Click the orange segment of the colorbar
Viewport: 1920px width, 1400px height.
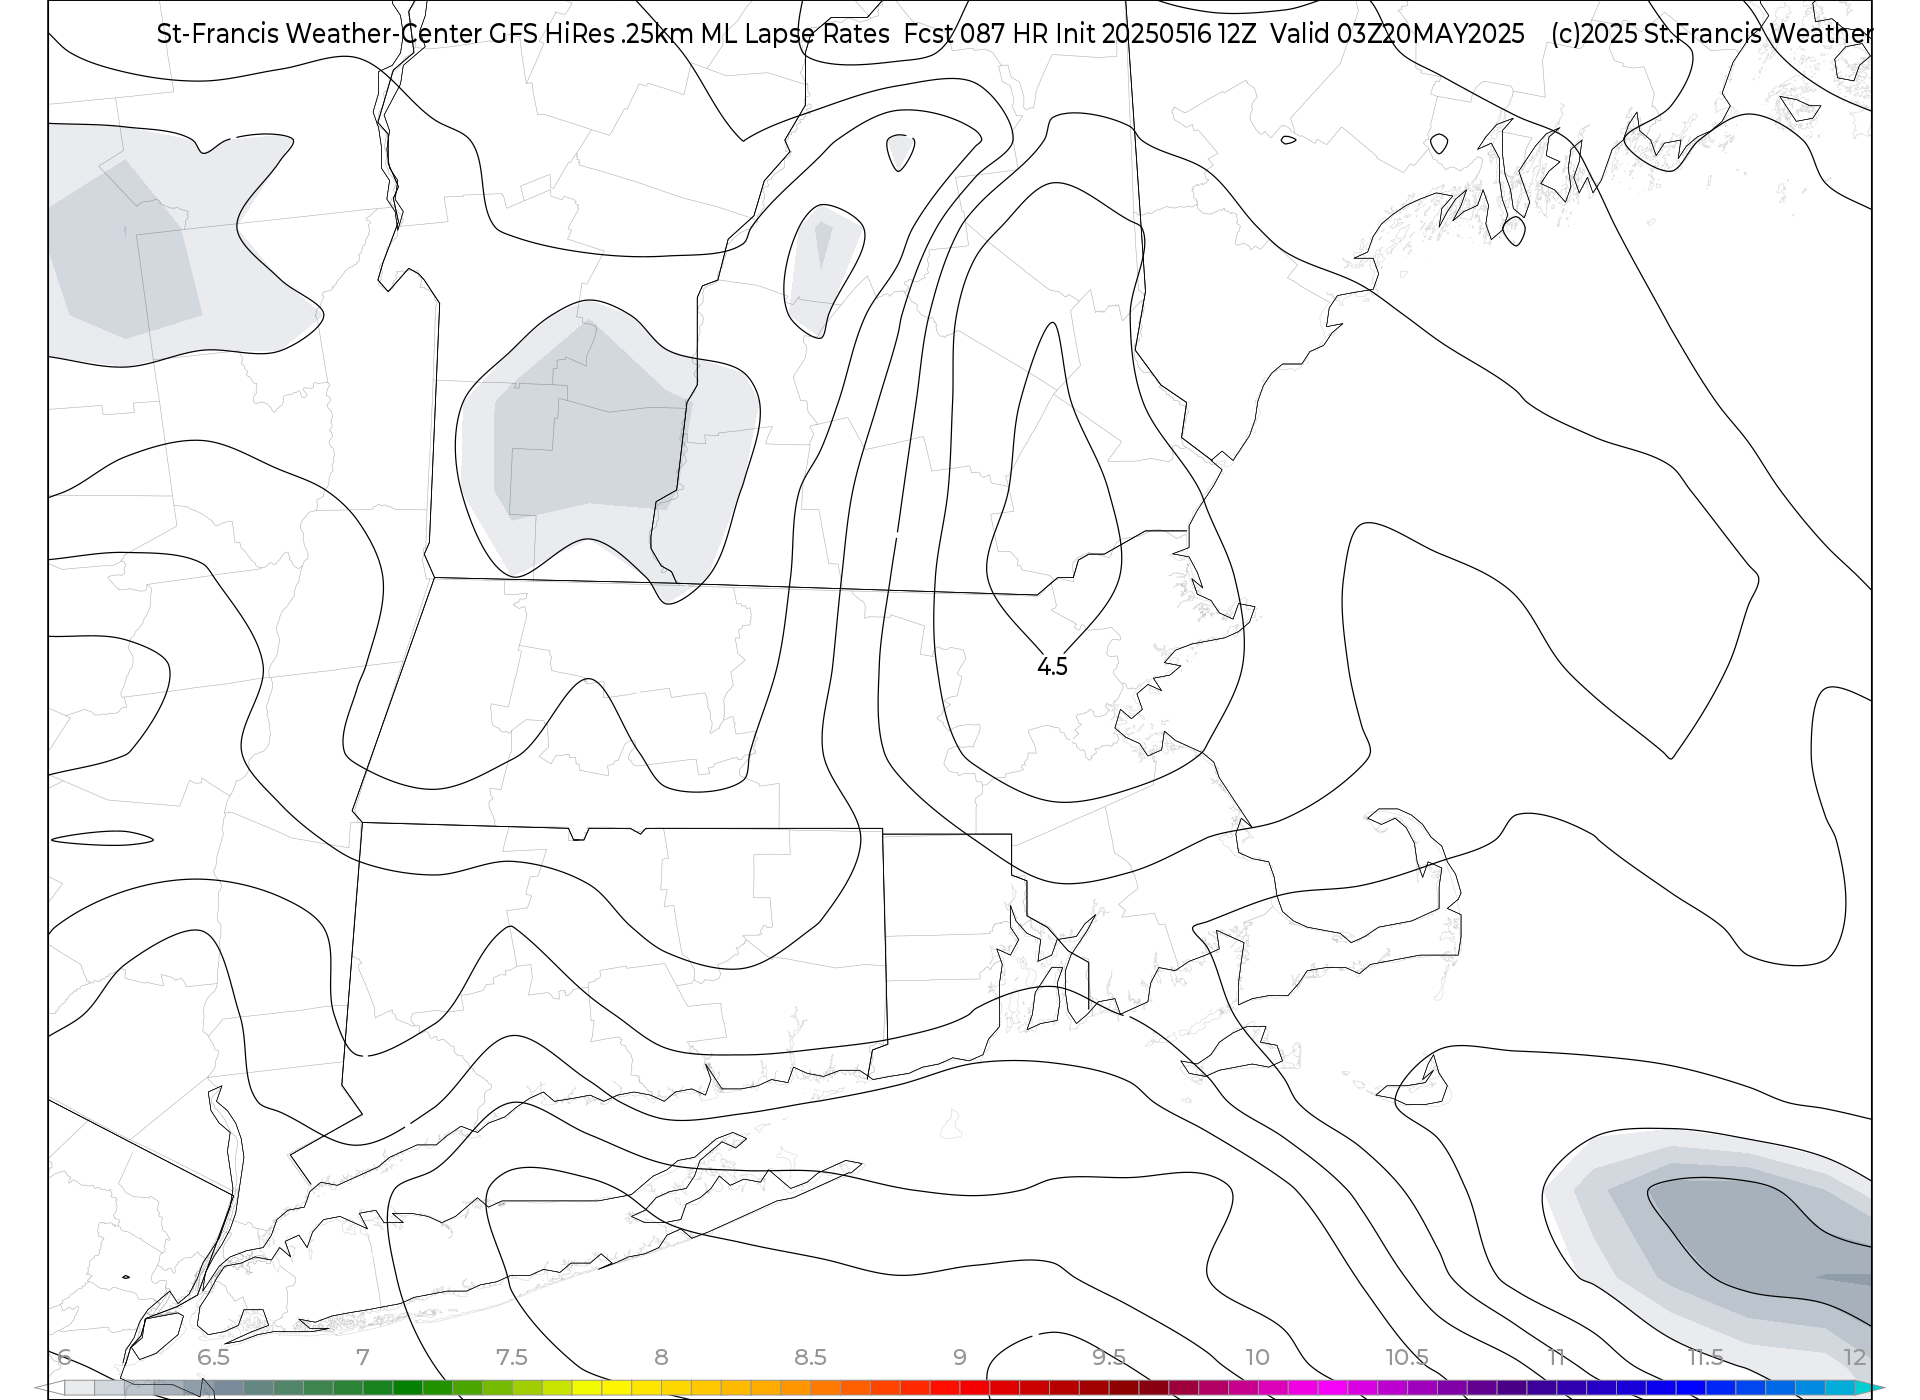796,1388
